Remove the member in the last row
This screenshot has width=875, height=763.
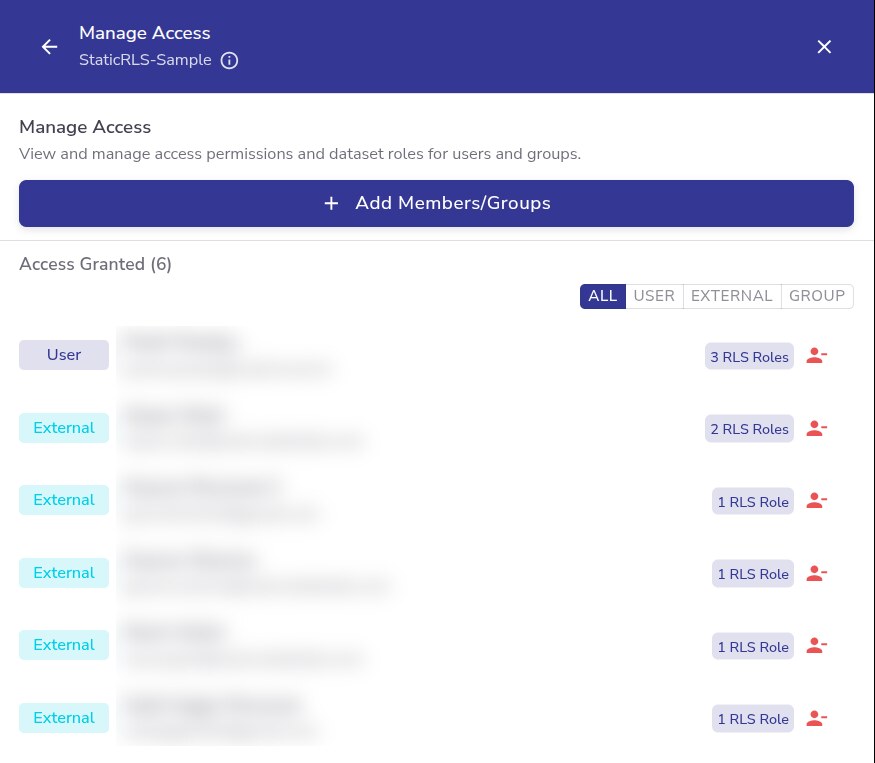pos(816,718)
